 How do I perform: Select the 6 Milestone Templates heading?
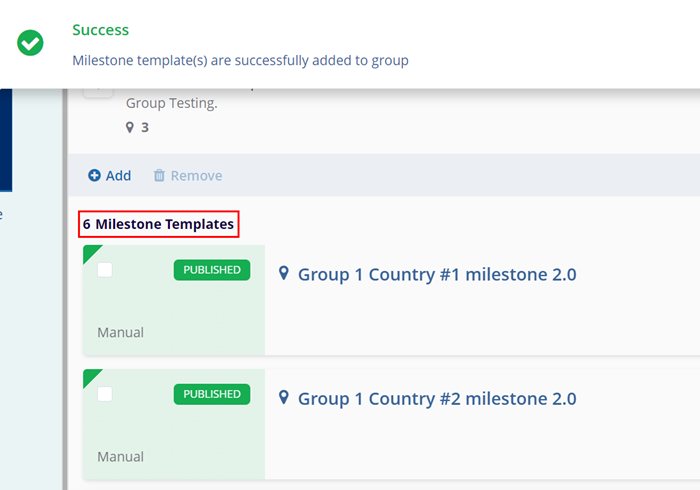click(159, 225)
